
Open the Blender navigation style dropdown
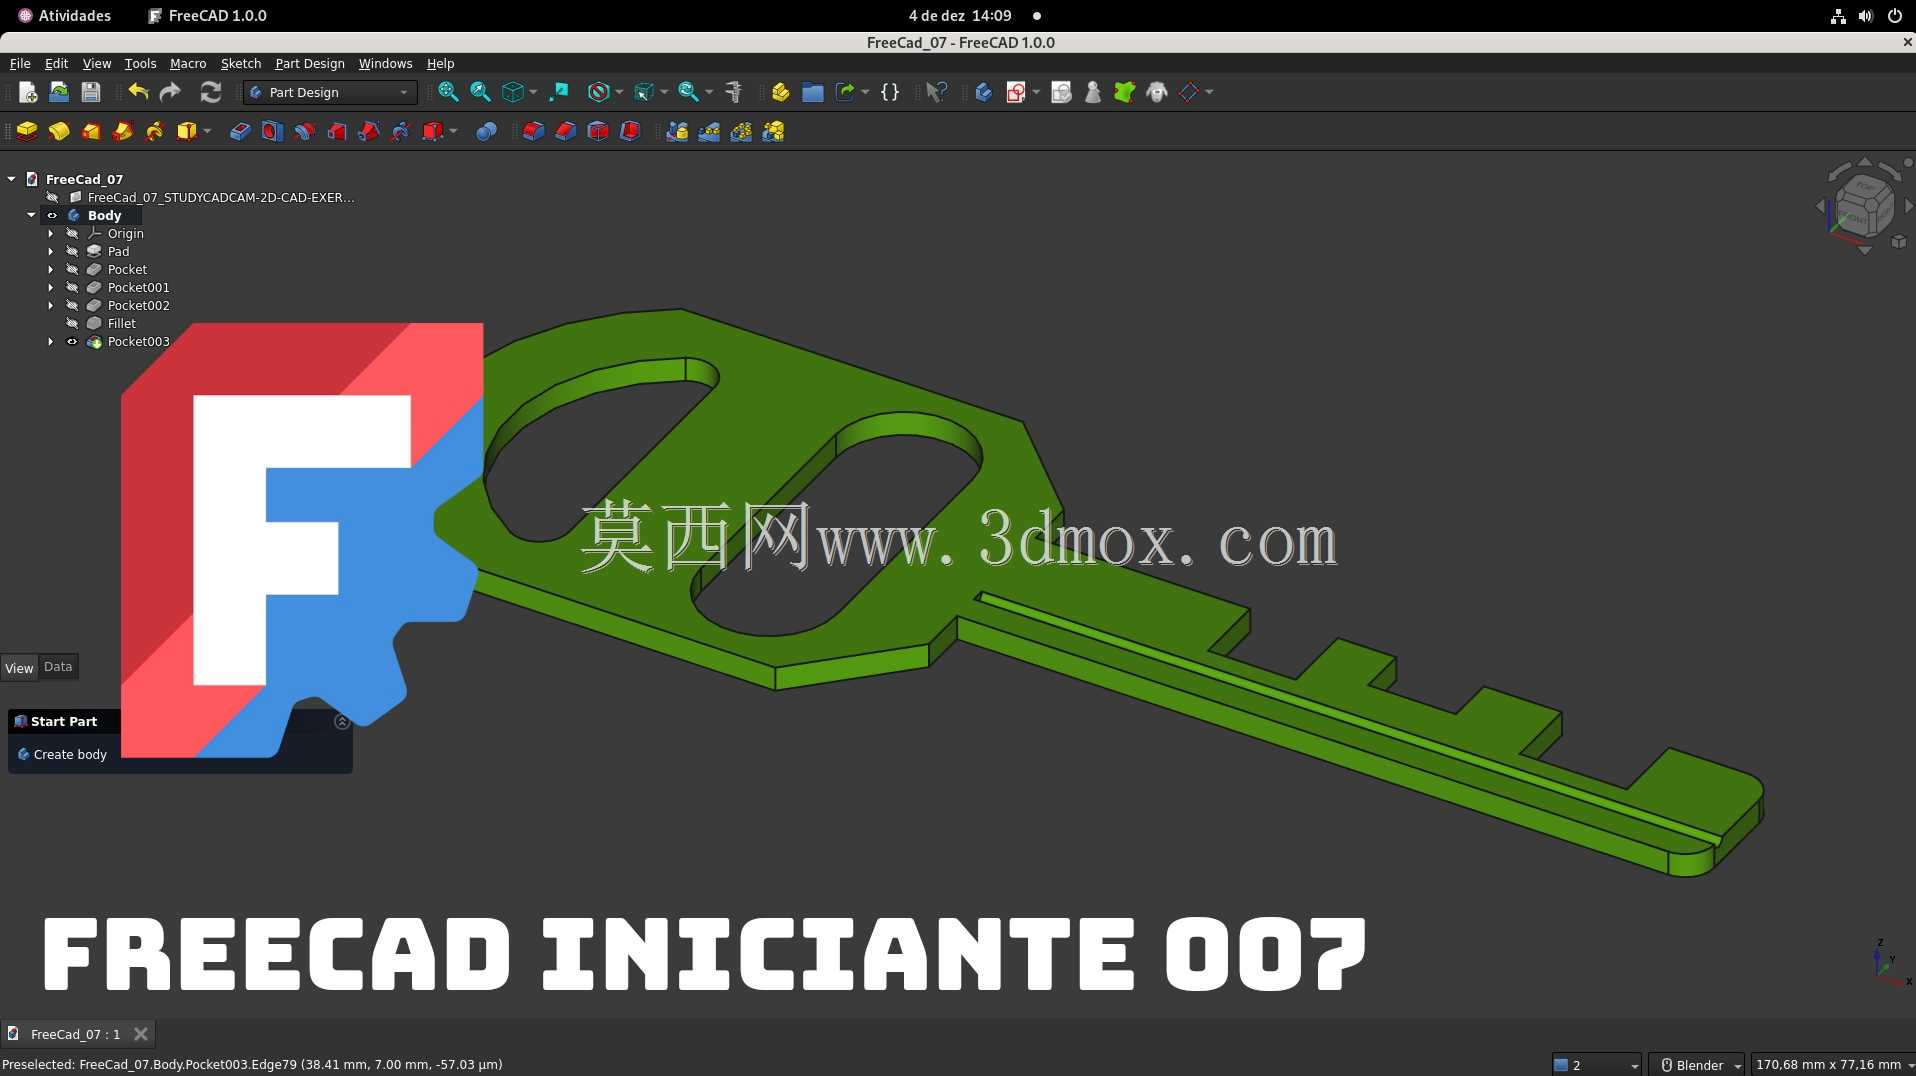[x=1696, y=1065]
